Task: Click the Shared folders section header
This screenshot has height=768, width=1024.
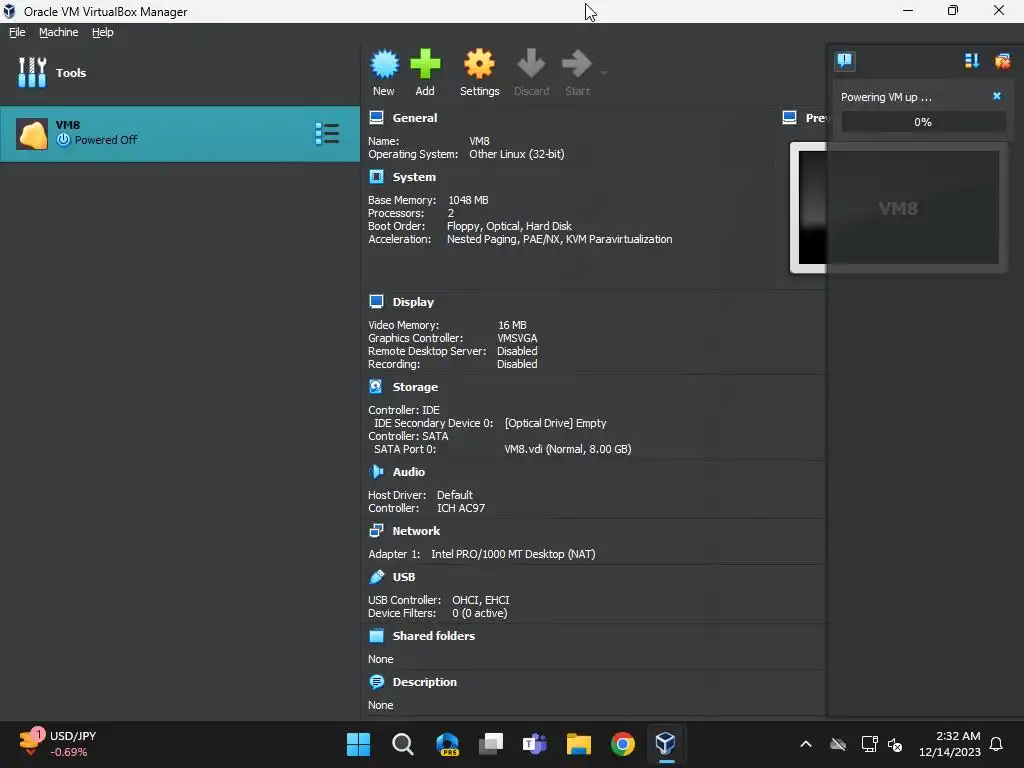Action: [434, 636]
